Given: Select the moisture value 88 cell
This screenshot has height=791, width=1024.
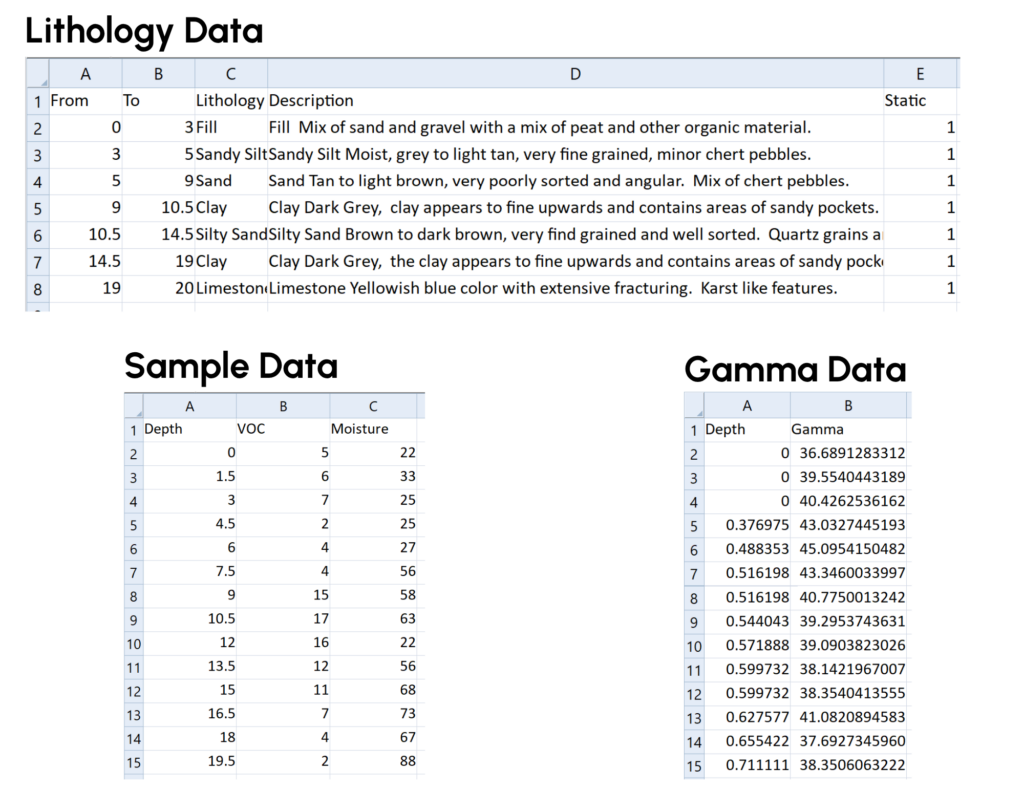Looking at the screenshot, I should tap(373, 760).
